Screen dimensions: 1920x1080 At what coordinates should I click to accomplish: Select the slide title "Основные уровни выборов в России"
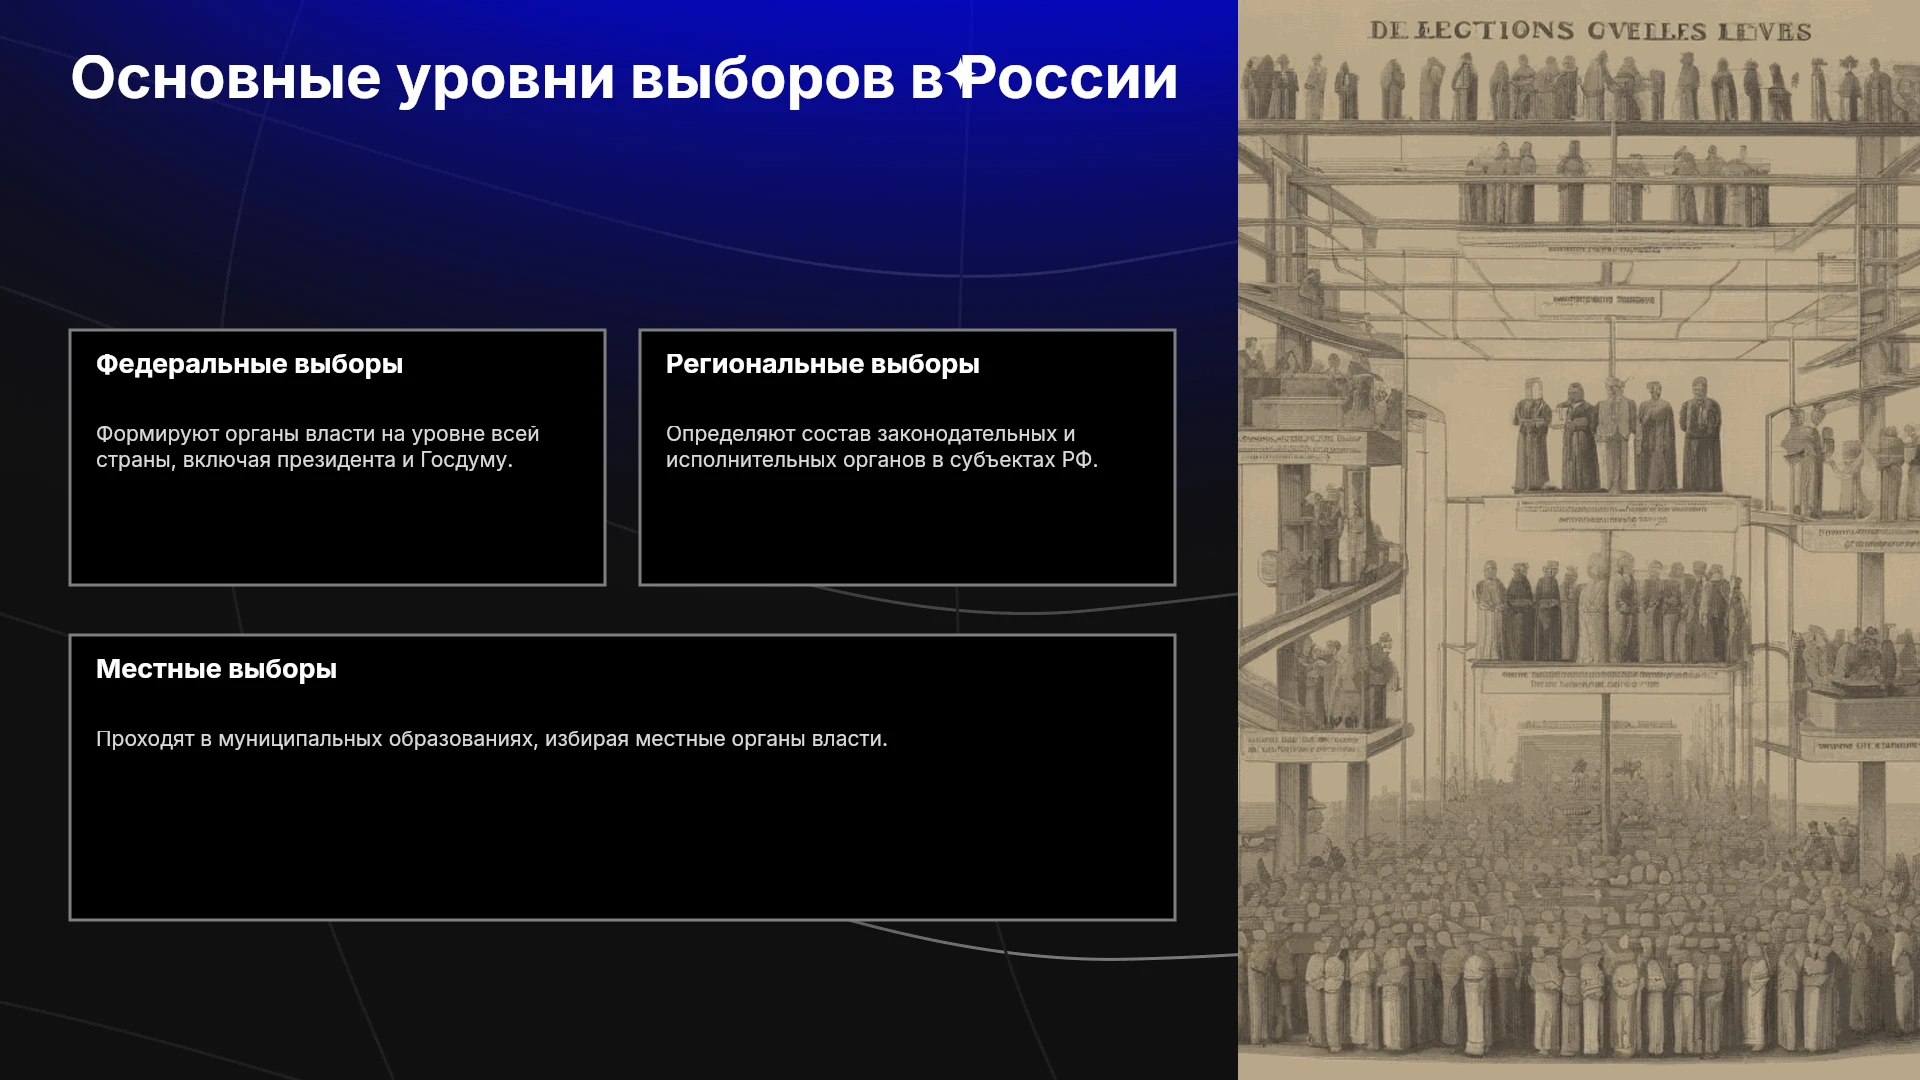point(624,78)
